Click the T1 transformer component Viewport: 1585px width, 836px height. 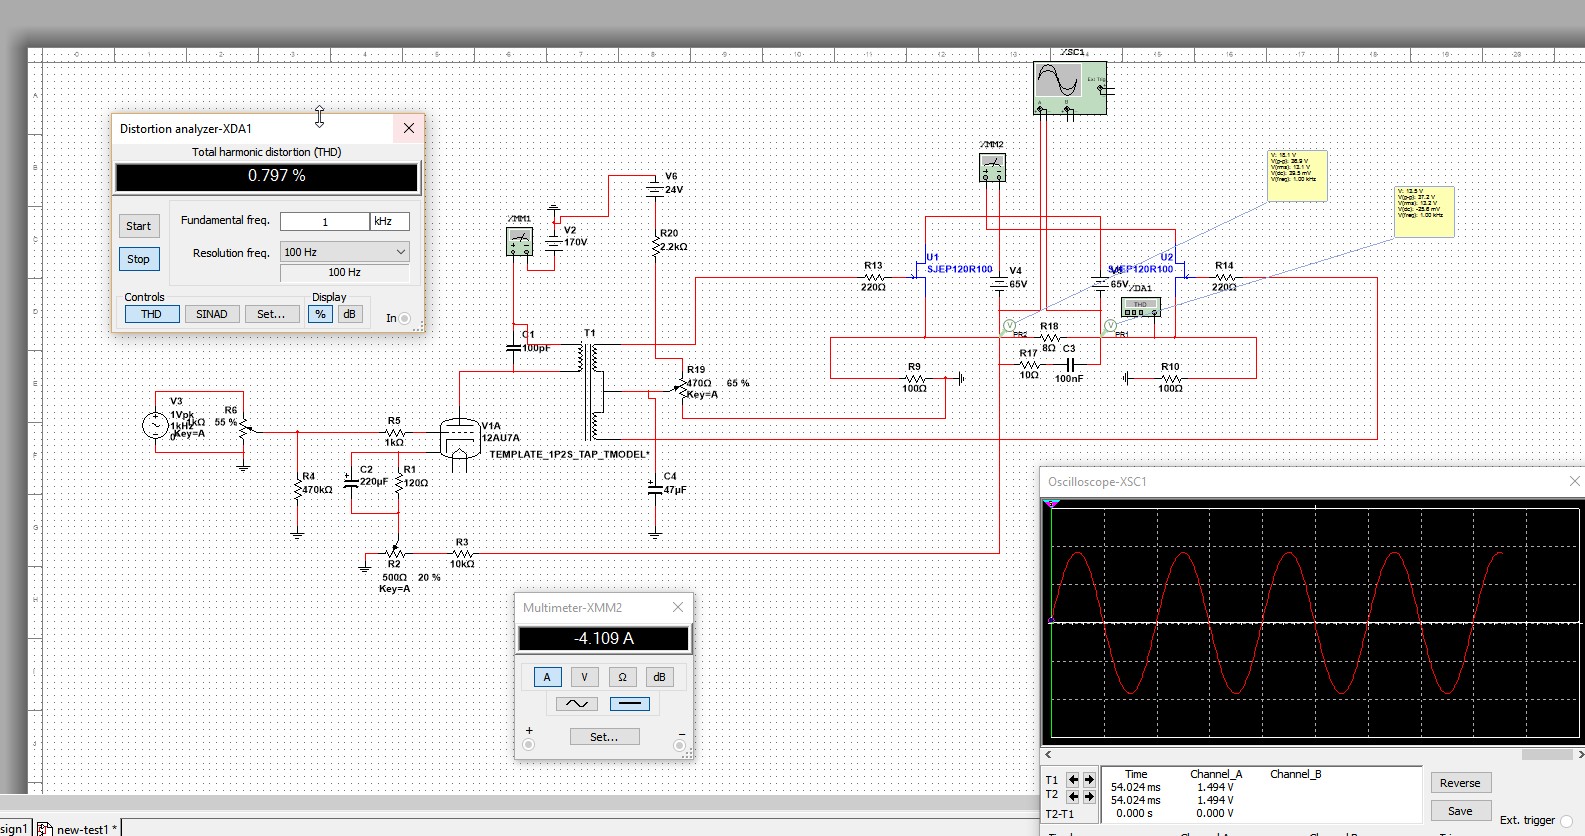point(591,391)
